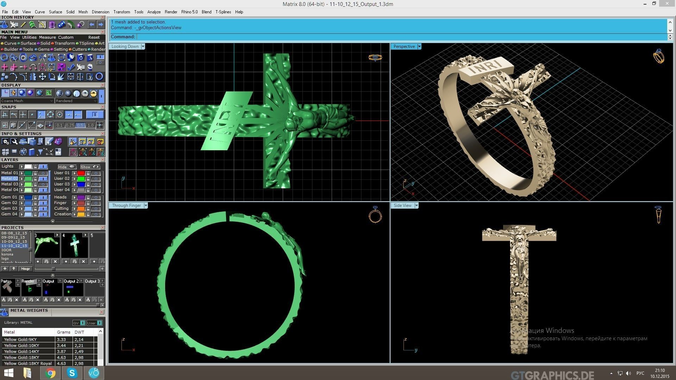The width and height of the screenshot is (676, 380).
Task: Toggle visibility of the User 02 layer
Action: [x=96, y=179]
